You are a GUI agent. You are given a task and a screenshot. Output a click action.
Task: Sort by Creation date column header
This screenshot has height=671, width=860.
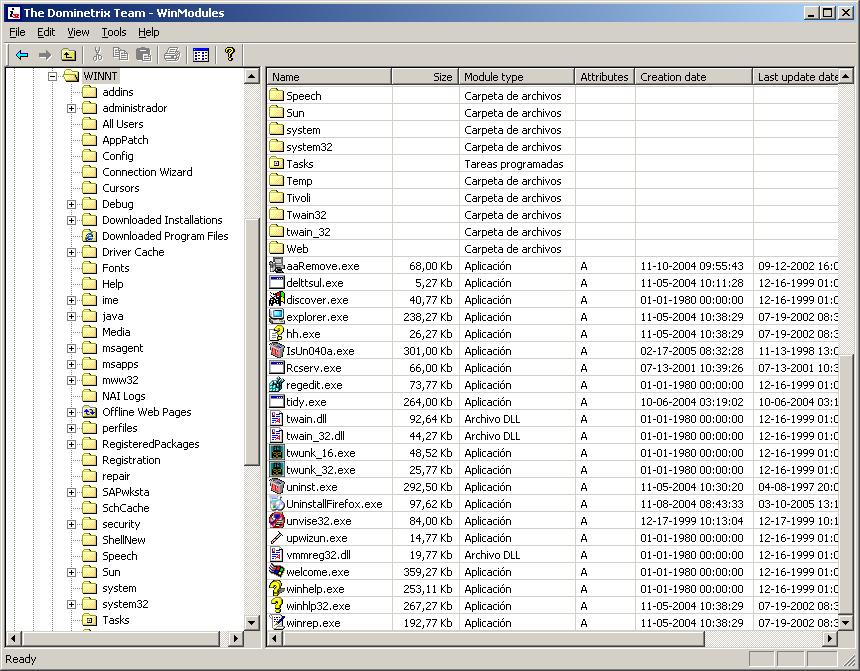(x=693, y=77)
